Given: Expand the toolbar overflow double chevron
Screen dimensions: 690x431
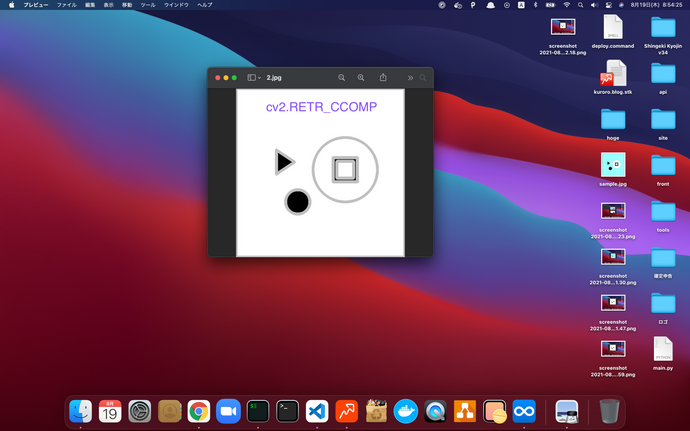Looking at the screenshot, I should coord(409,77).
